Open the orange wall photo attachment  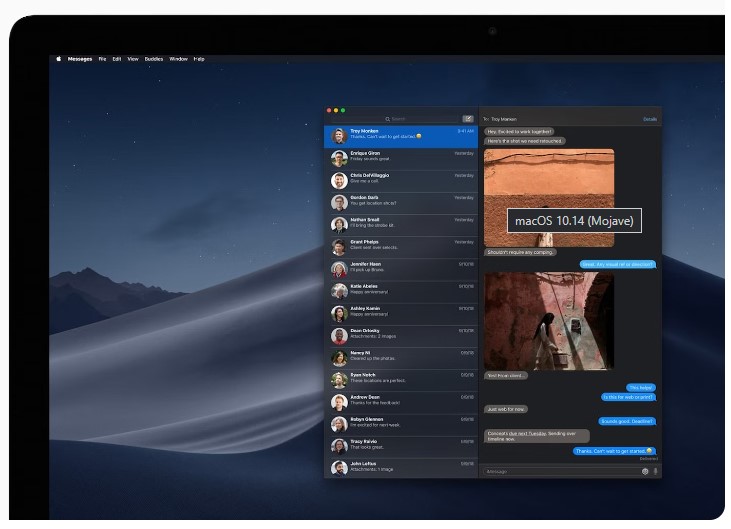(549, 198)
